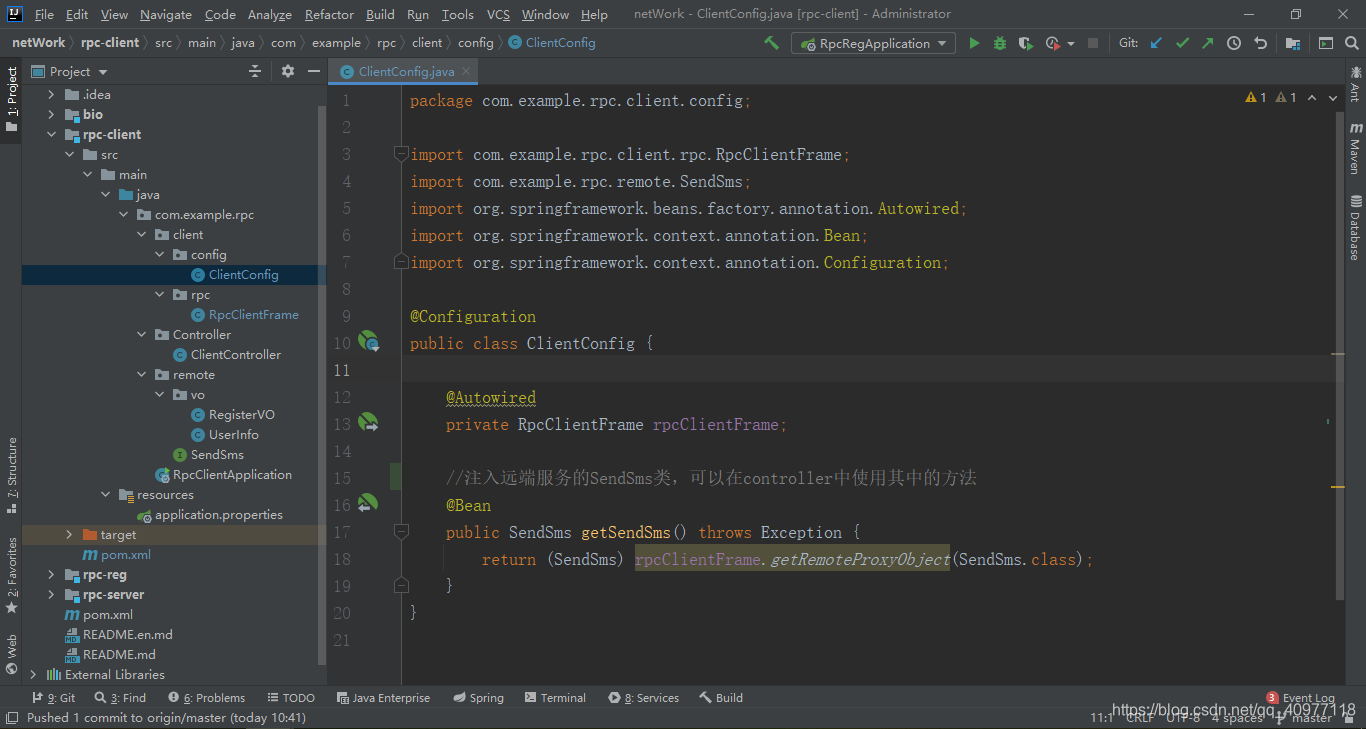Image resolution: width=1366 pixels, height=729 pixels.
Task: Open the TODO tool window
Action: coord(291,698)
